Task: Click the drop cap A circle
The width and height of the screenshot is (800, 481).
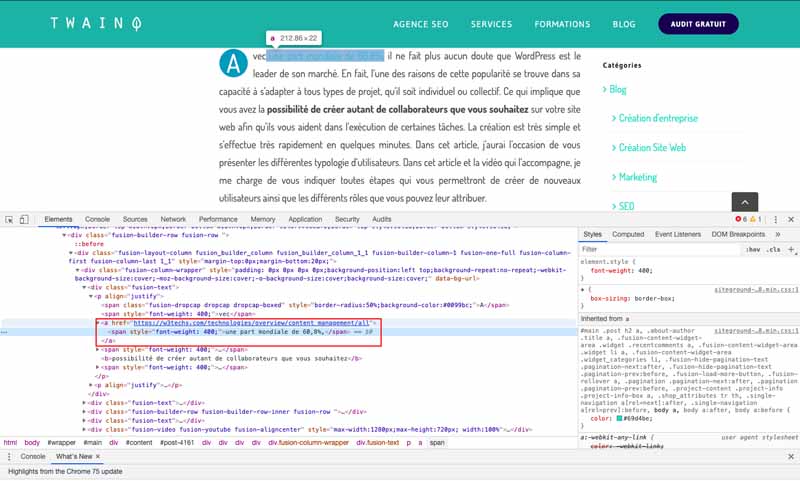Action: [x=233, y=63]
